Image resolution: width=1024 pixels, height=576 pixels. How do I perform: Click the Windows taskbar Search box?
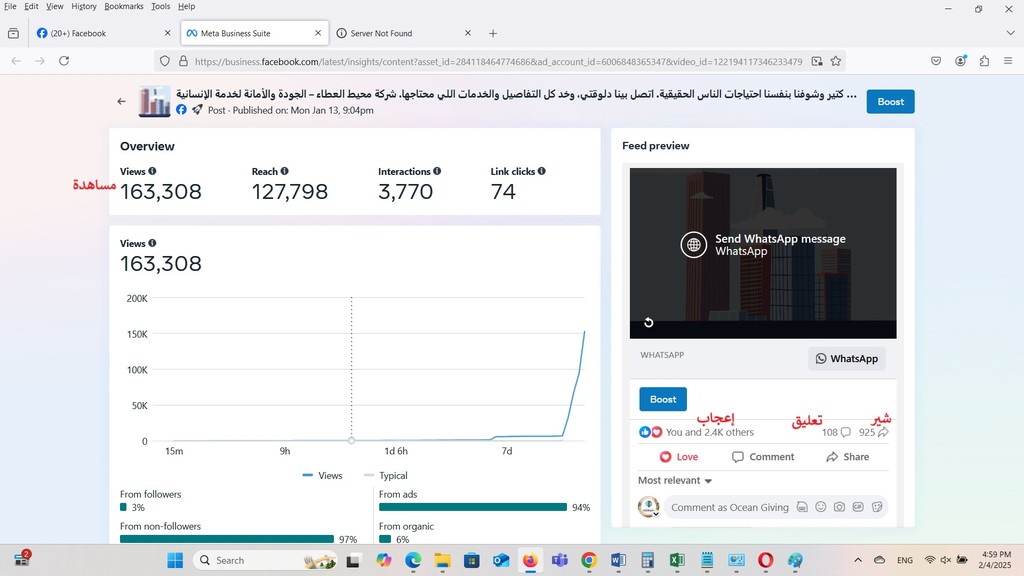(x=265, y=560)
